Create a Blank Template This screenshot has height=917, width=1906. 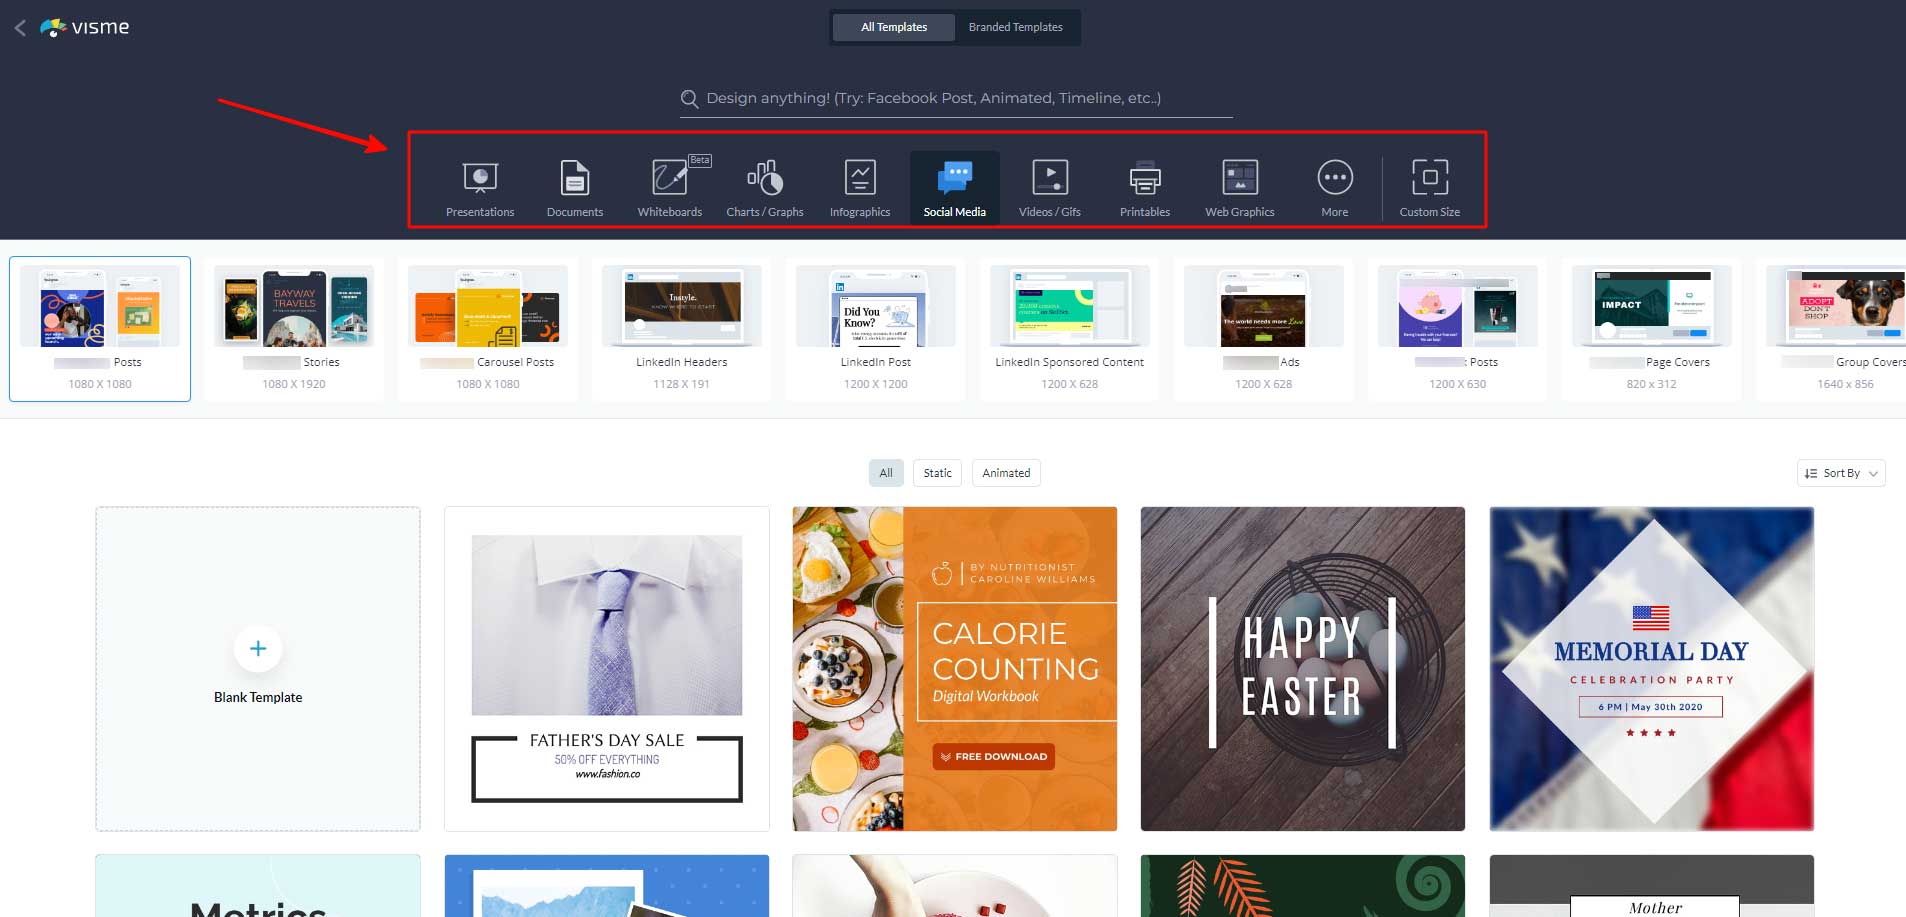258,668
